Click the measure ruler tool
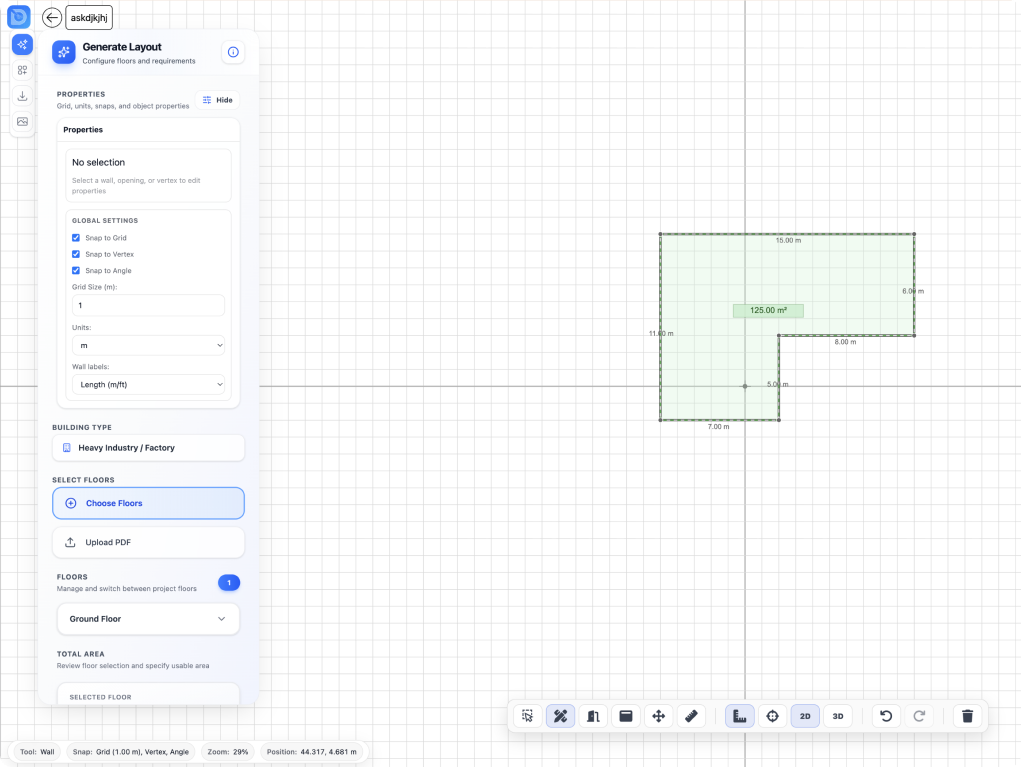 click(691, 716)
